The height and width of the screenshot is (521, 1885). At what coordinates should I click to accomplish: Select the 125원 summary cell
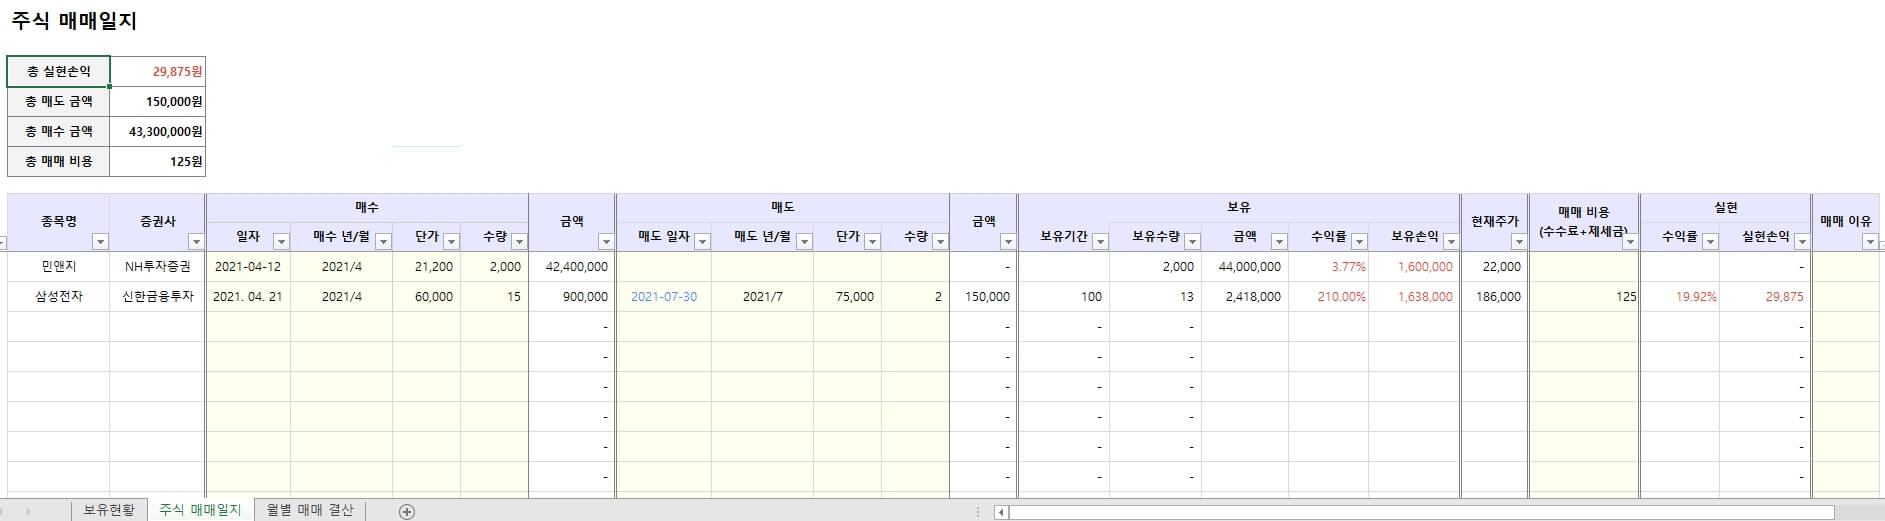pos(158,161)
